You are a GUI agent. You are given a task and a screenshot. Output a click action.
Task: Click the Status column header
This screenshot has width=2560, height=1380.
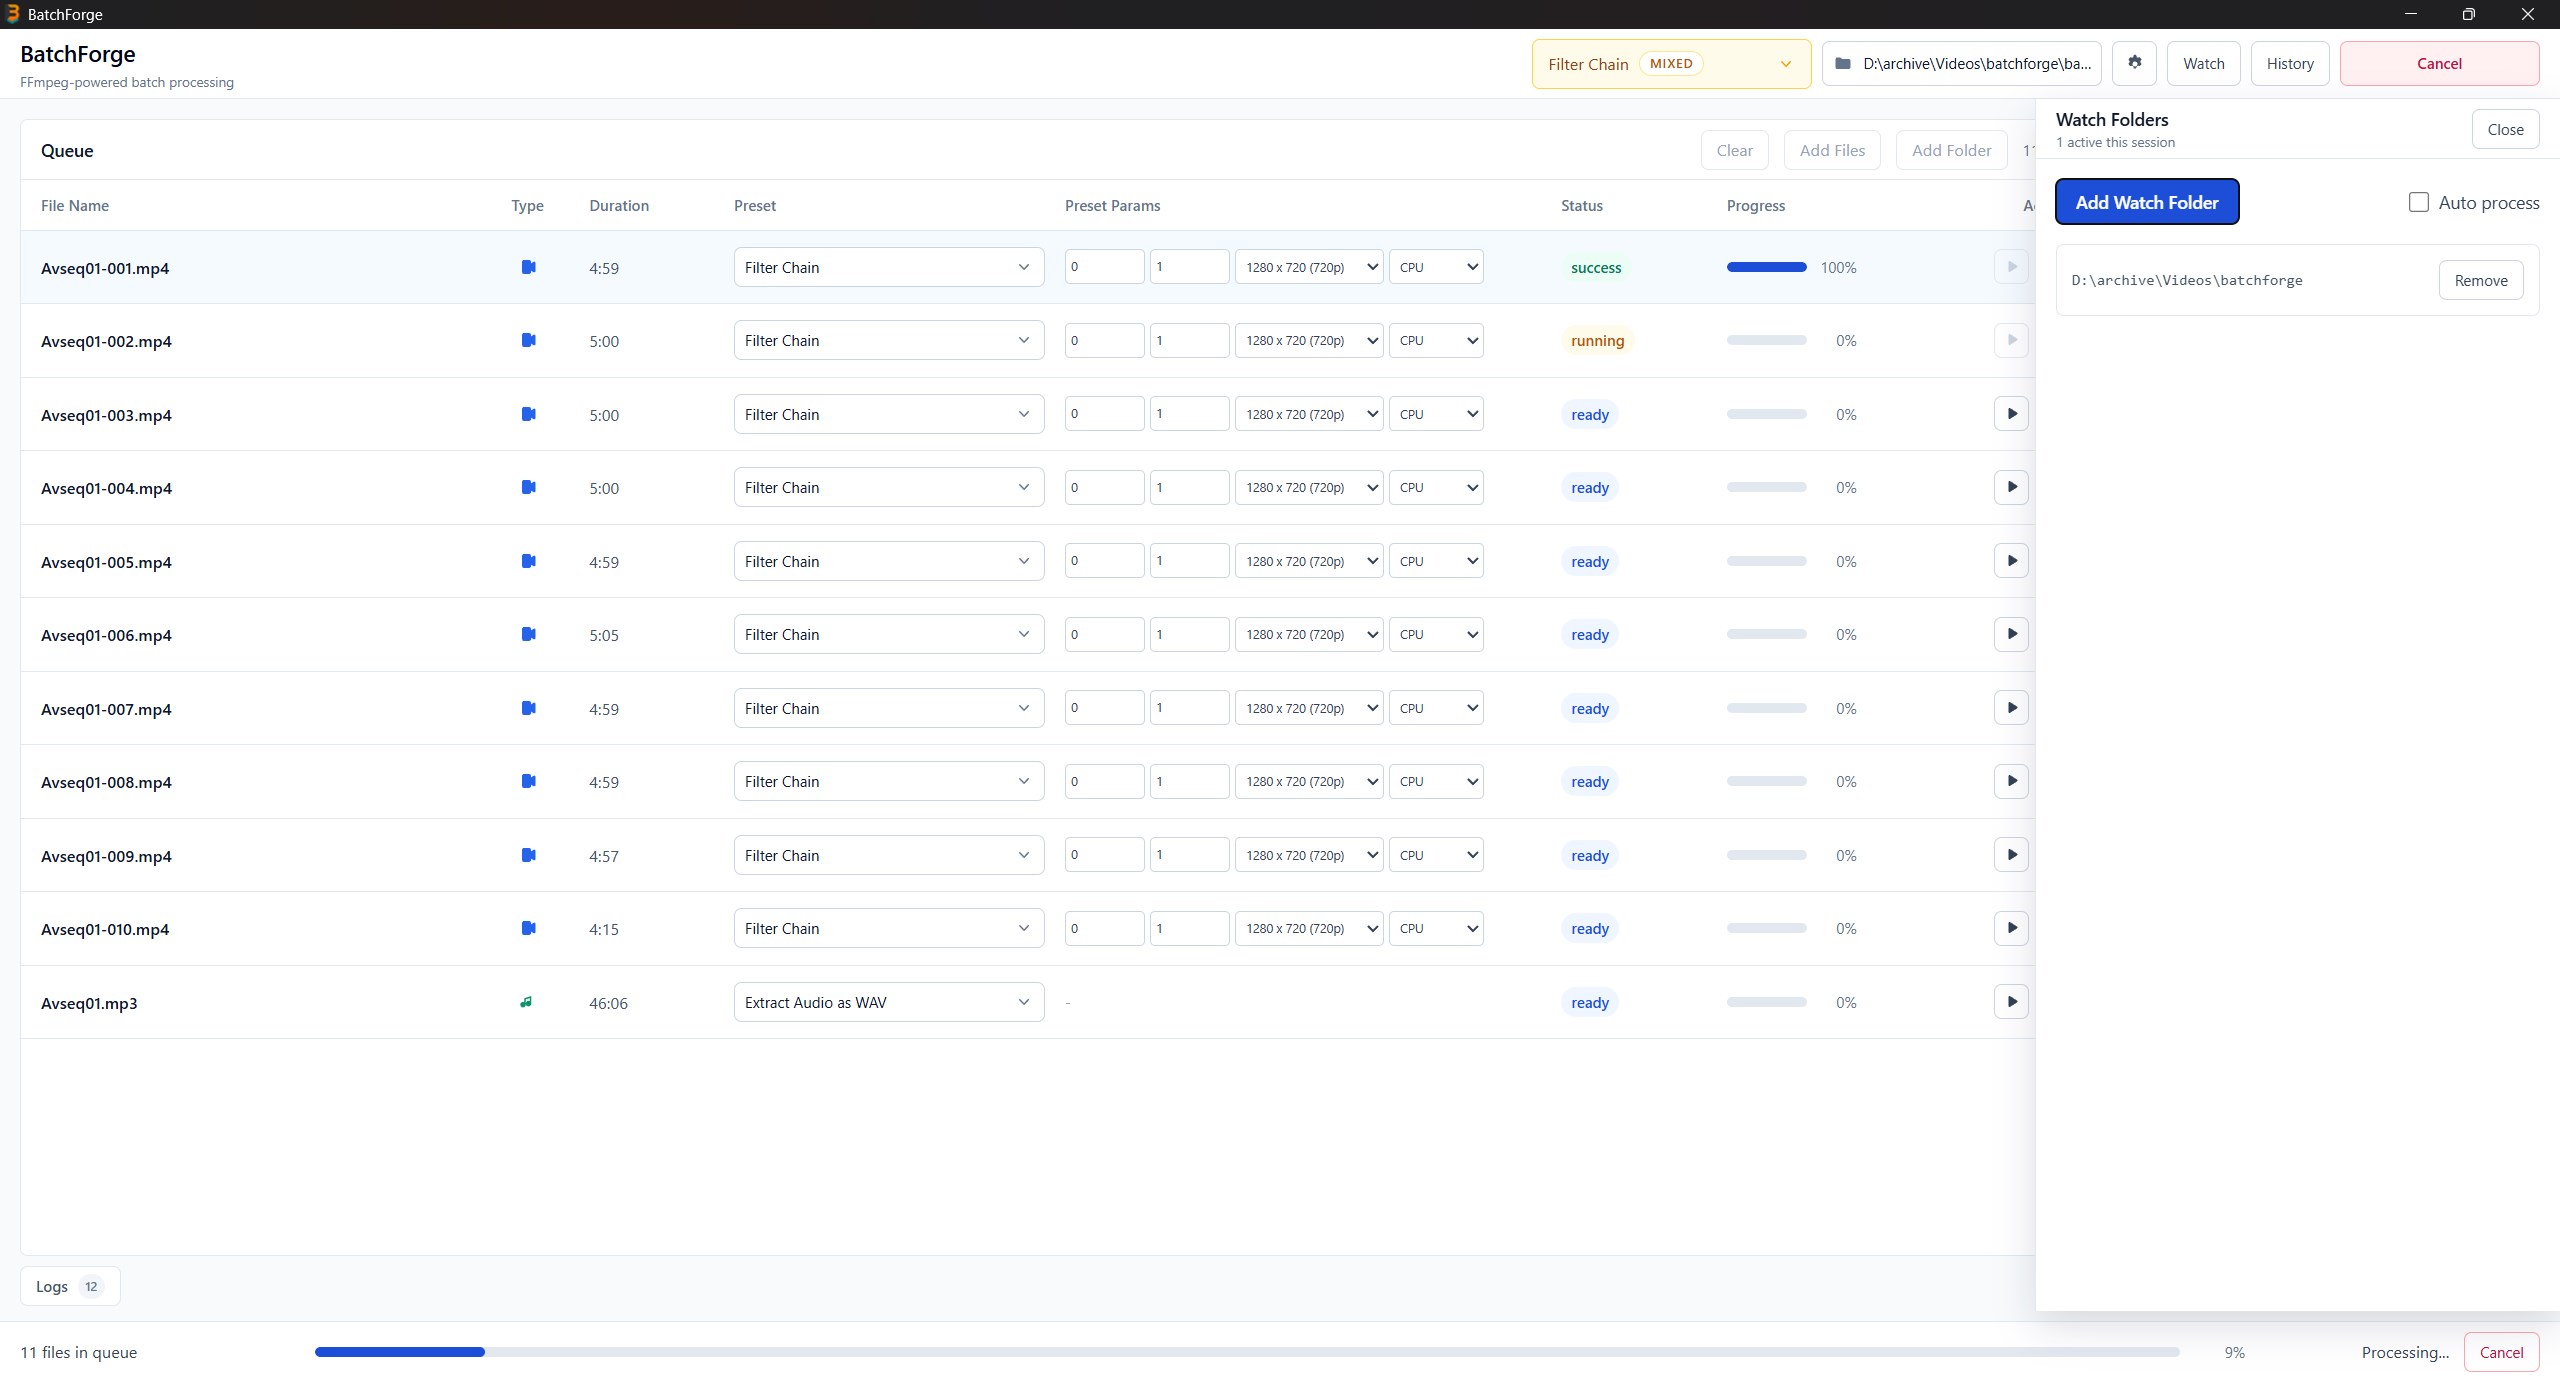[1582, 205]
